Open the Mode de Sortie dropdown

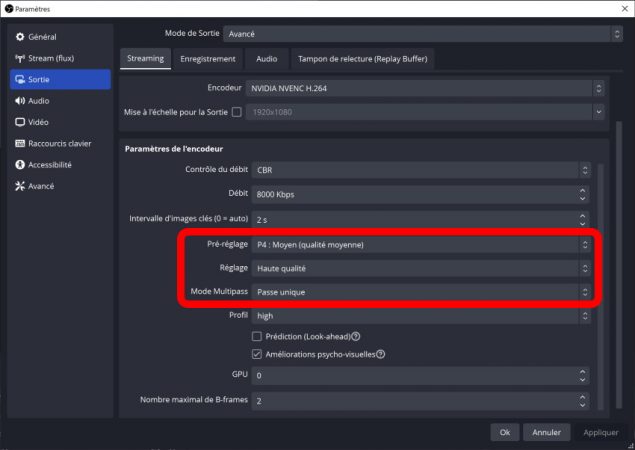click(x=423, y=34)
